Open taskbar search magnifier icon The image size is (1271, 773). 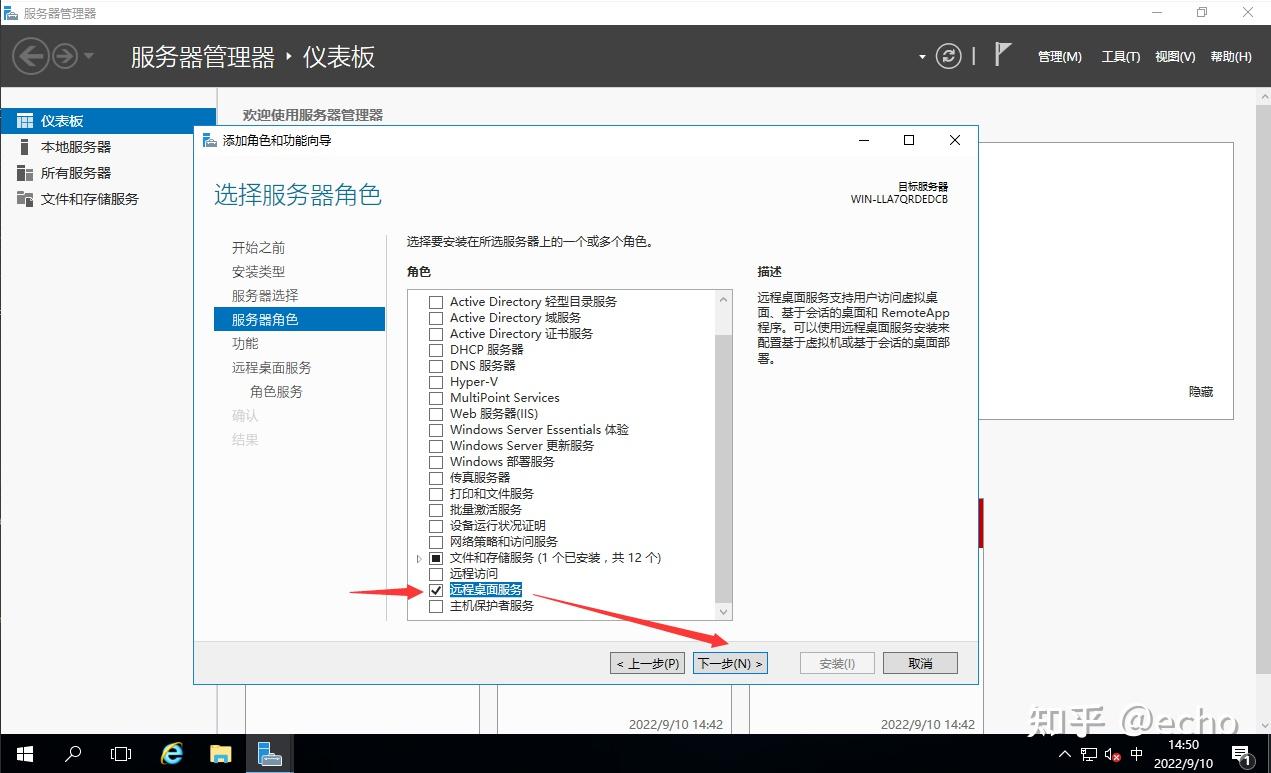(x=72, y=754)
